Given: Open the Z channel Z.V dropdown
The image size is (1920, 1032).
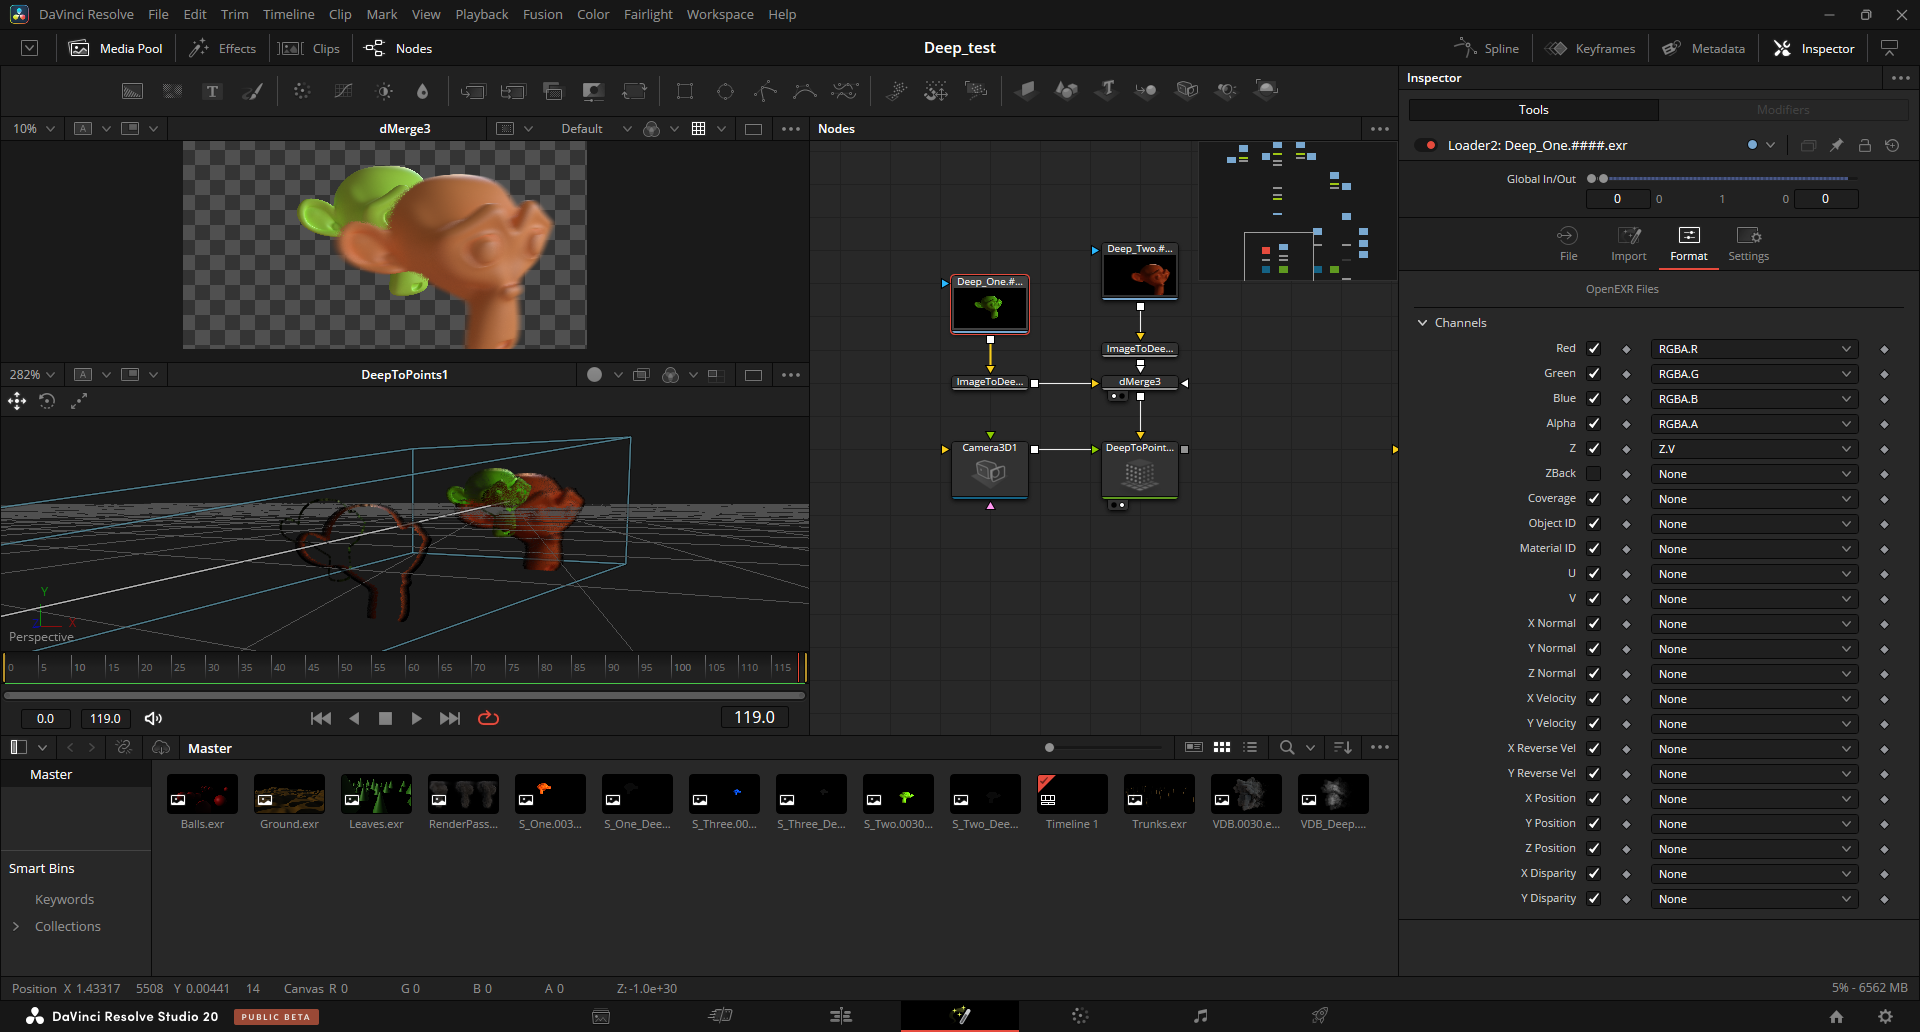Looking at the screenshot, I should point(1754,449).
